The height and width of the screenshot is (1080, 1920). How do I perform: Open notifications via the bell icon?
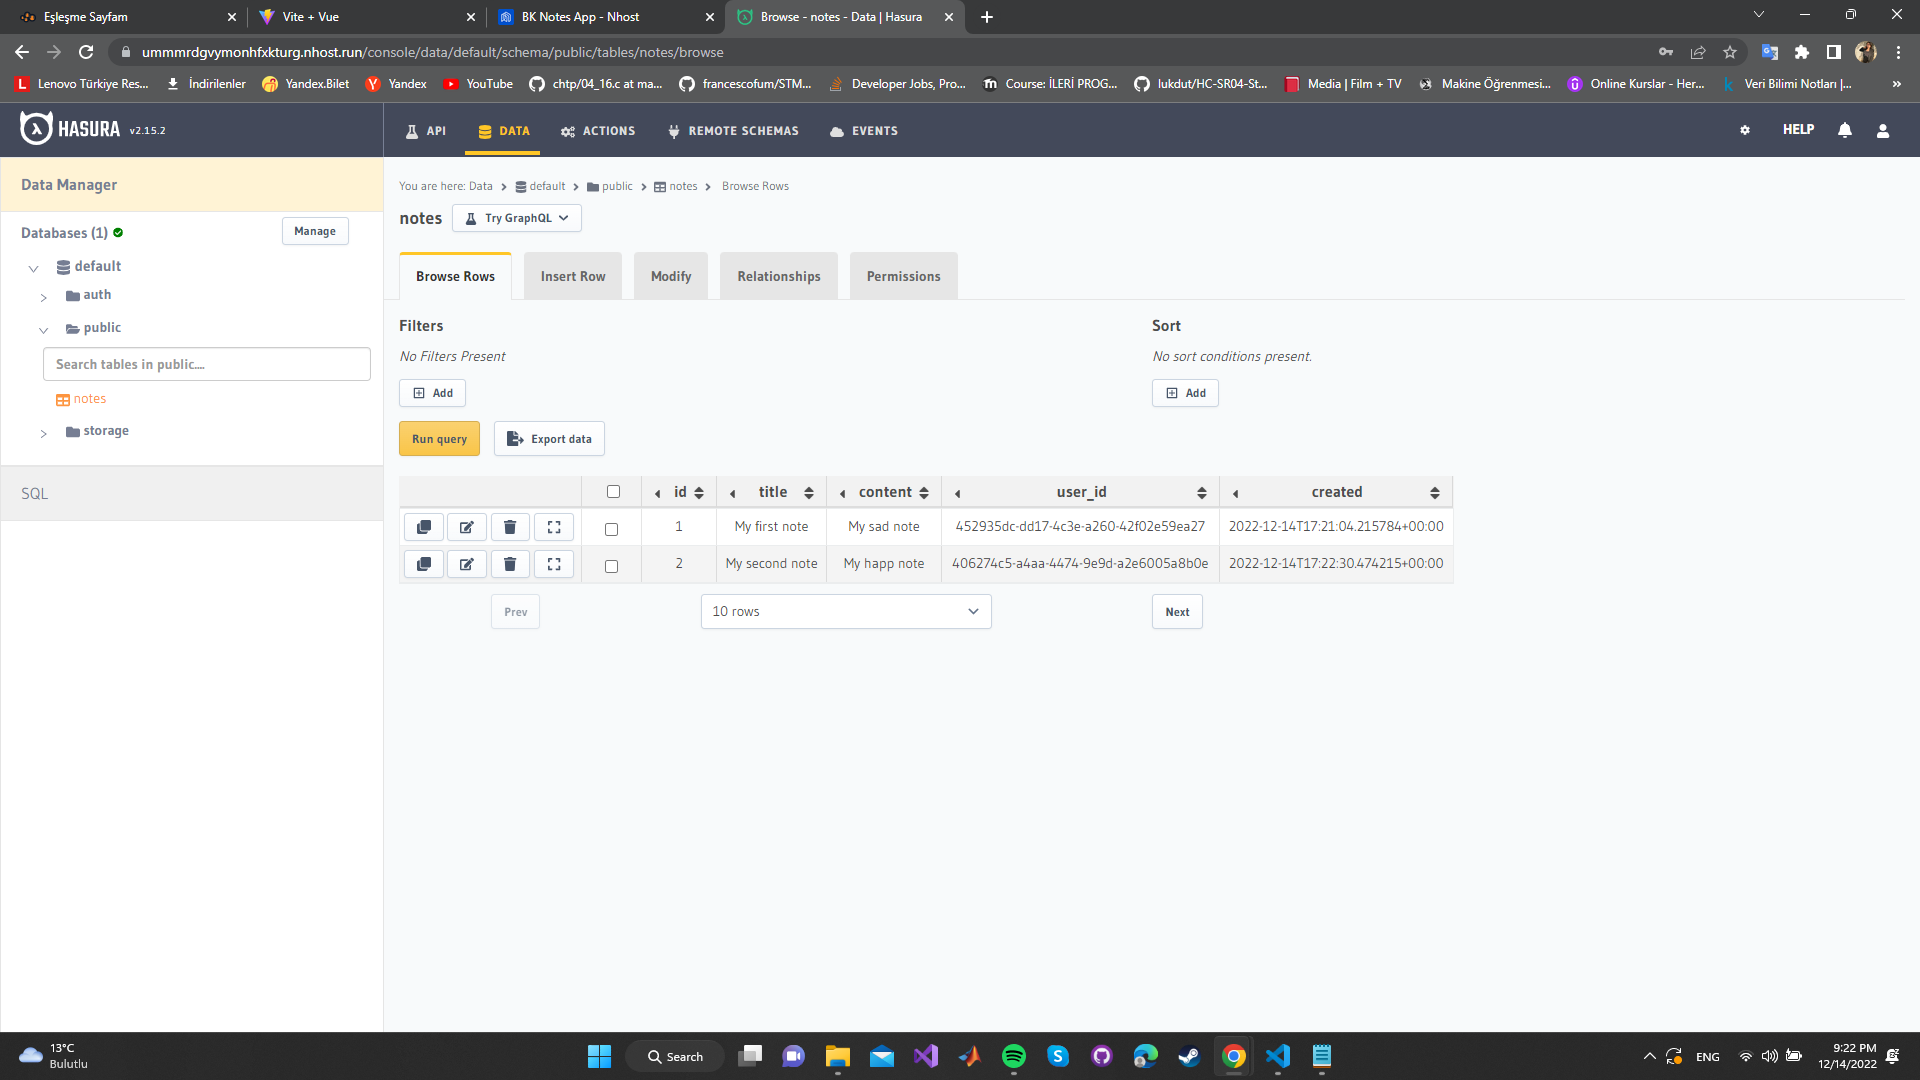point(1845,130)
